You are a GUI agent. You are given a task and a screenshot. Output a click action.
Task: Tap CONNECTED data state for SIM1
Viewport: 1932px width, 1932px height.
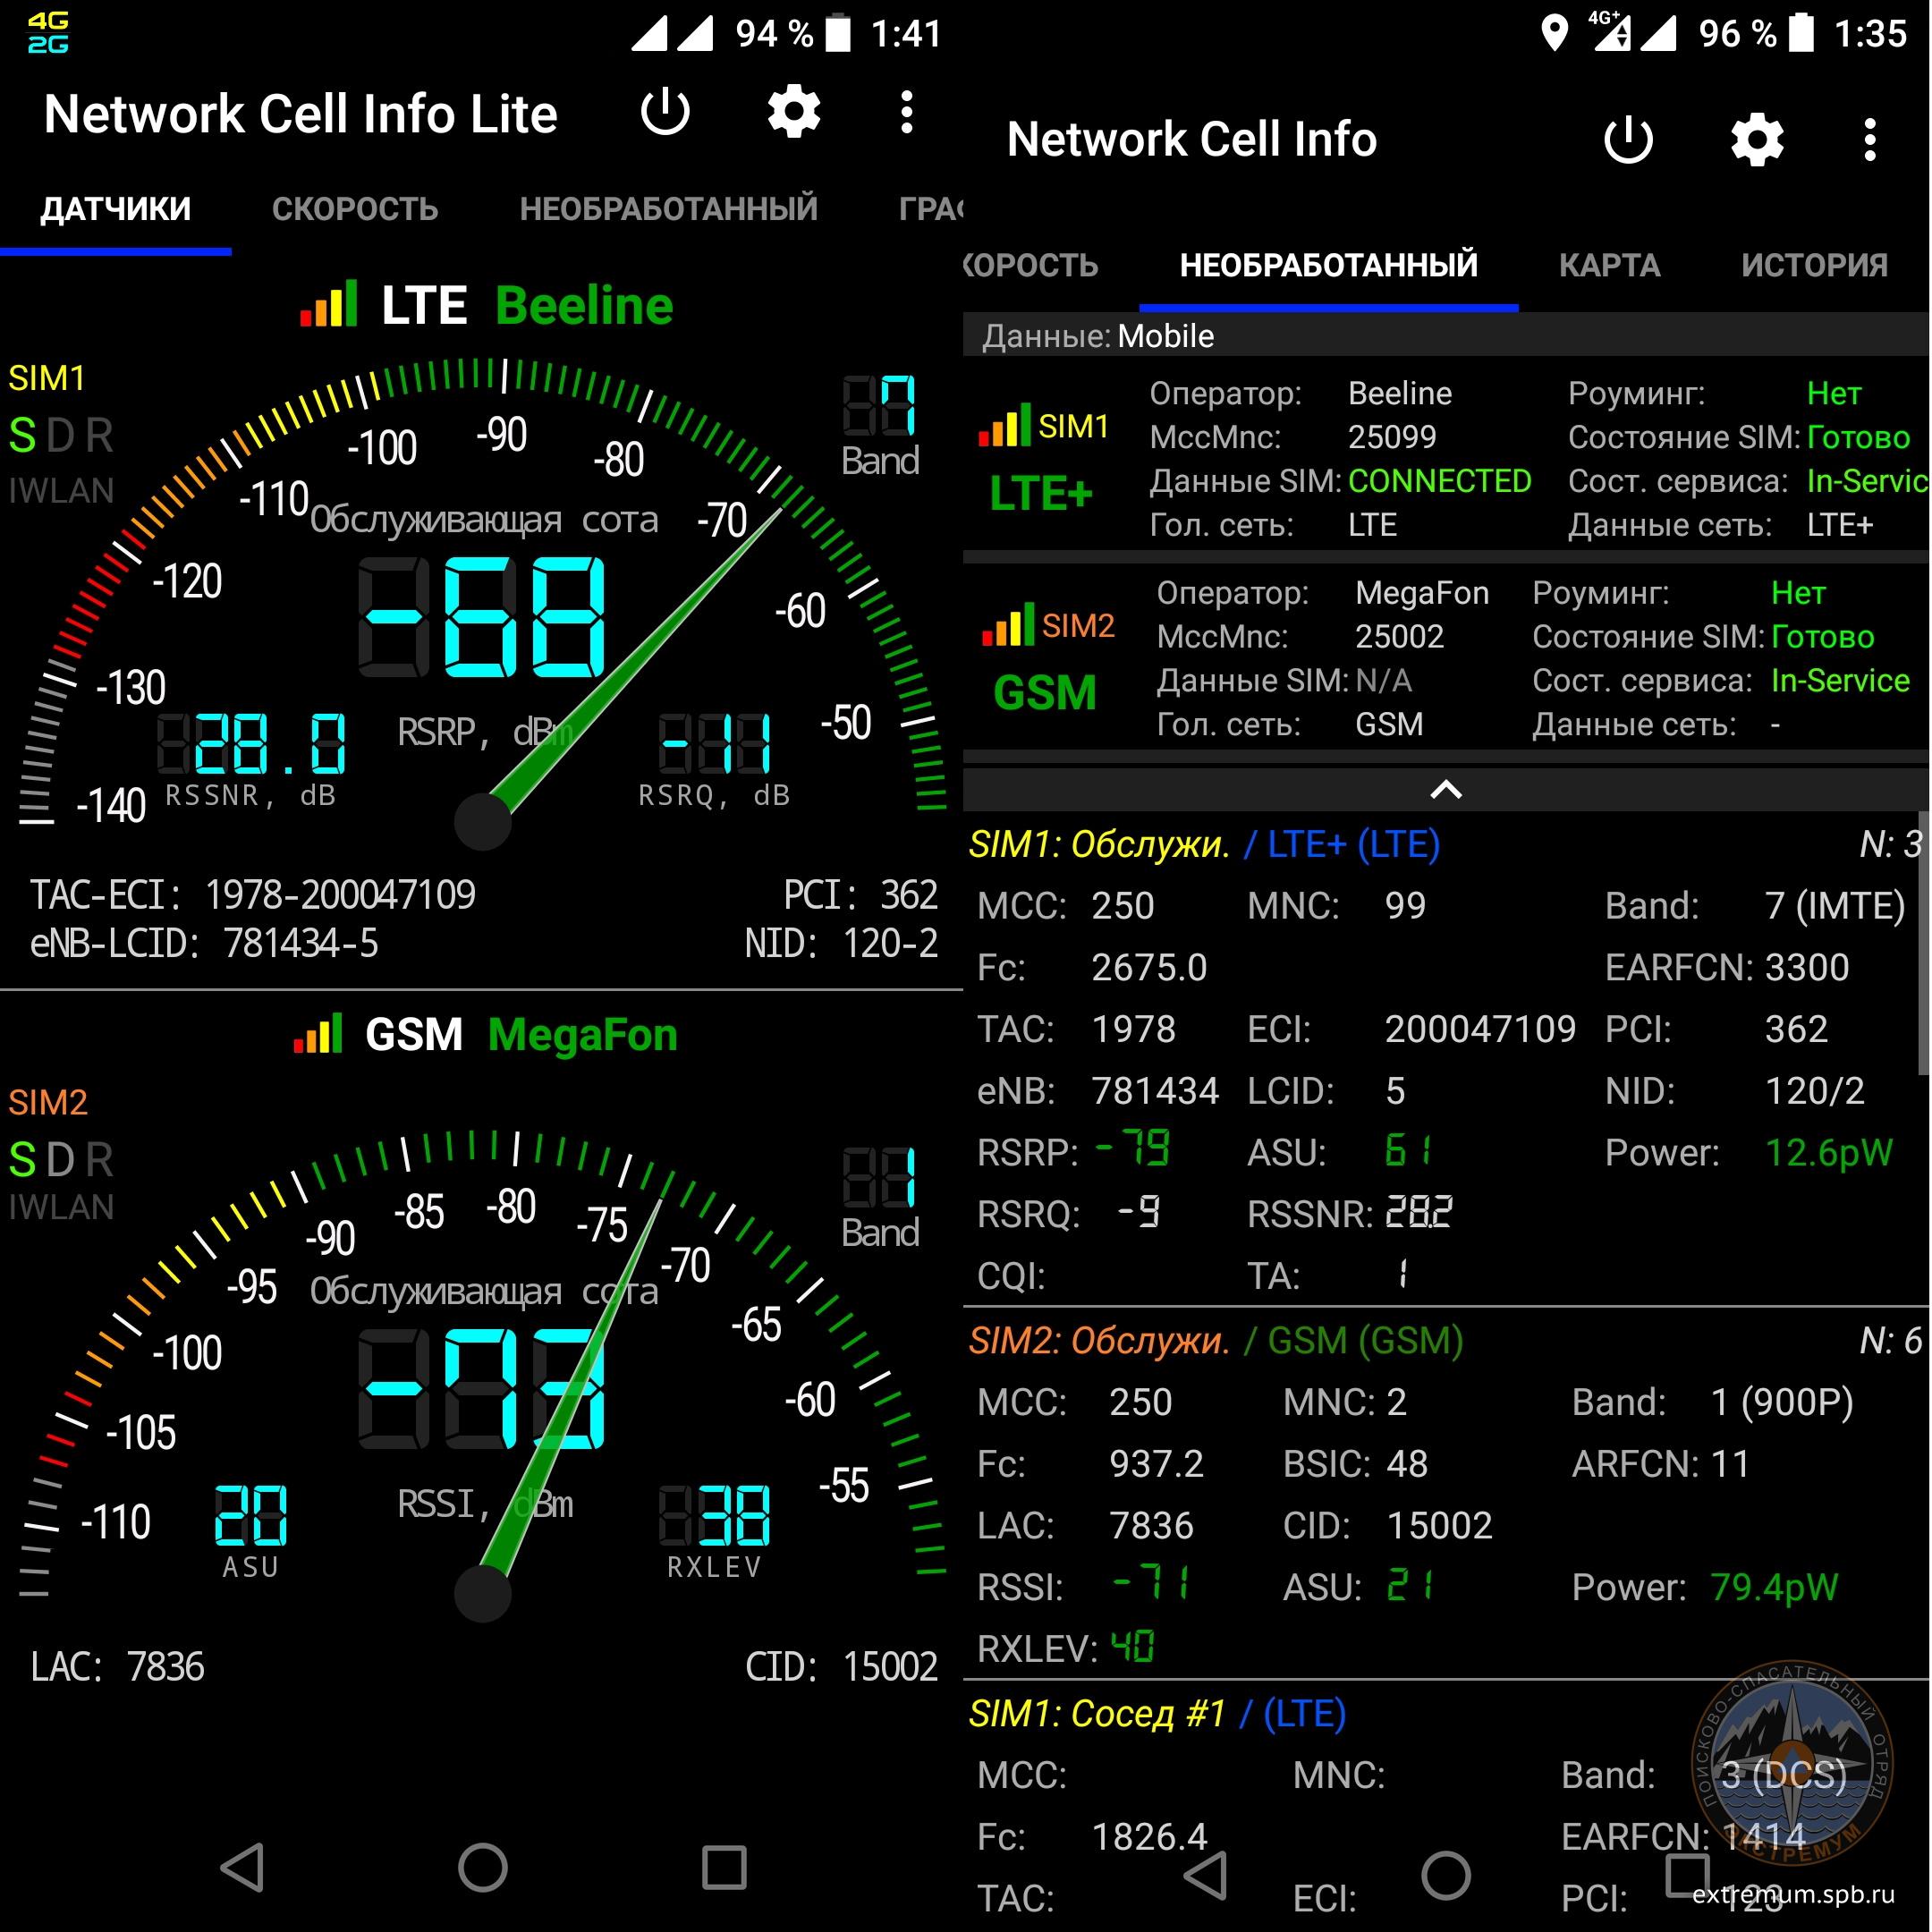1439,481
